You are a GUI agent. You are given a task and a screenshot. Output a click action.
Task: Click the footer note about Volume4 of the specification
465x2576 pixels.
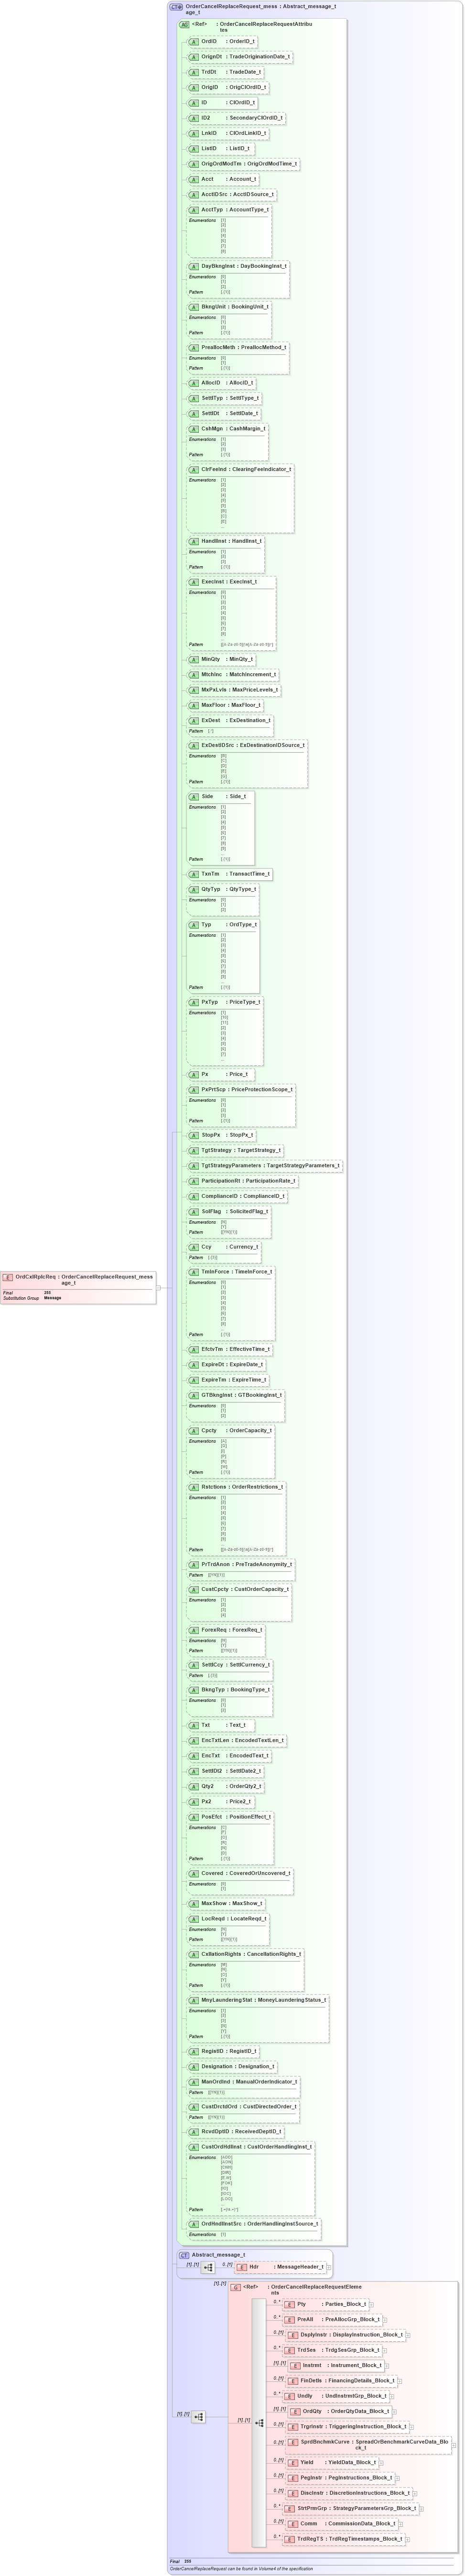click(241, 2569)
